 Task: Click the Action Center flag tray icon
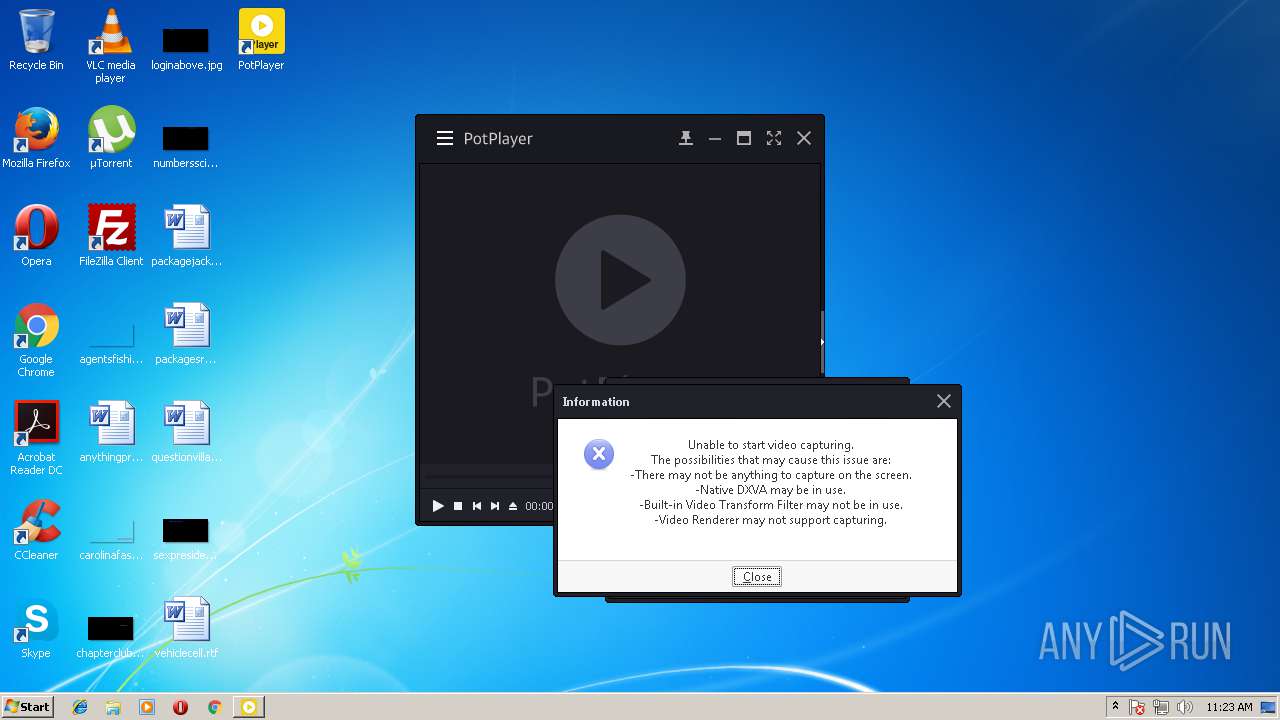coord(1138,707)
